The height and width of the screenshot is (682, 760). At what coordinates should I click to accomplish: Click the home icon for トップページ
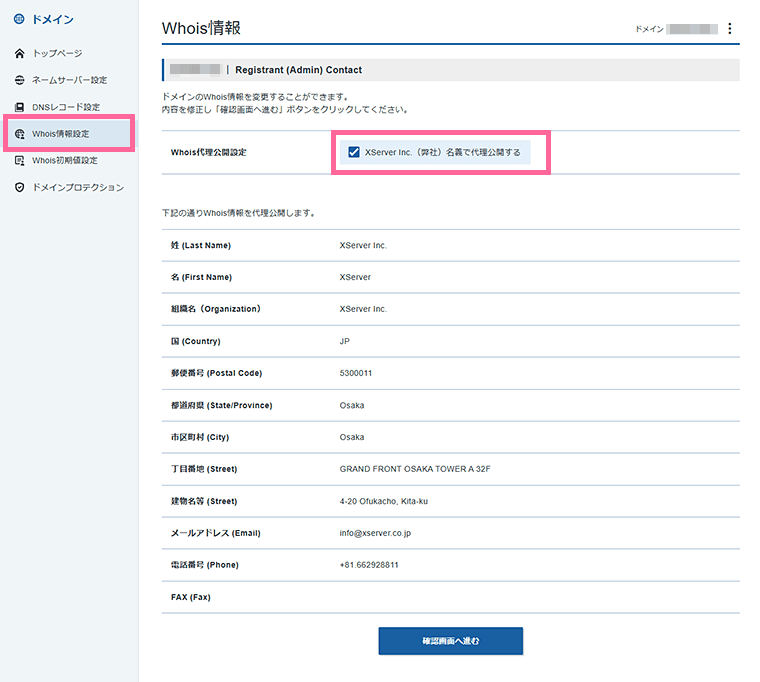(19, 53)
